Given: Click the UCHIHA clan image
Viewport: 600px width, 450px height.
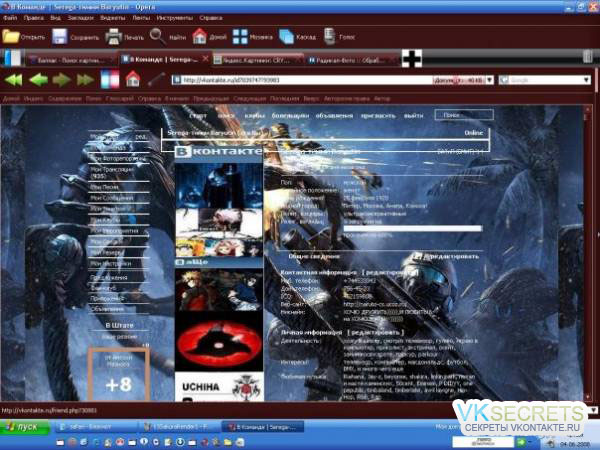Looking at the screenshot, I should [219, 387].
